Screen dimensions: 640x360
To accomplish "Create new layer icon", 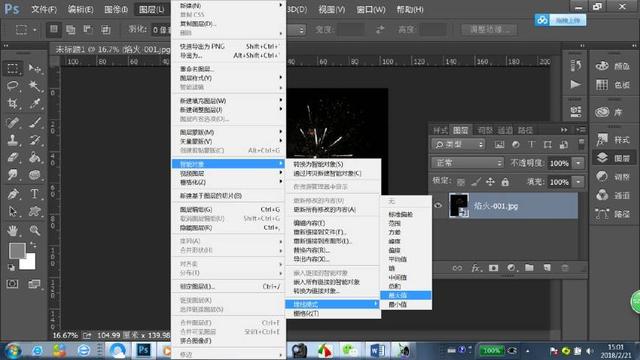I will [547, 268].
